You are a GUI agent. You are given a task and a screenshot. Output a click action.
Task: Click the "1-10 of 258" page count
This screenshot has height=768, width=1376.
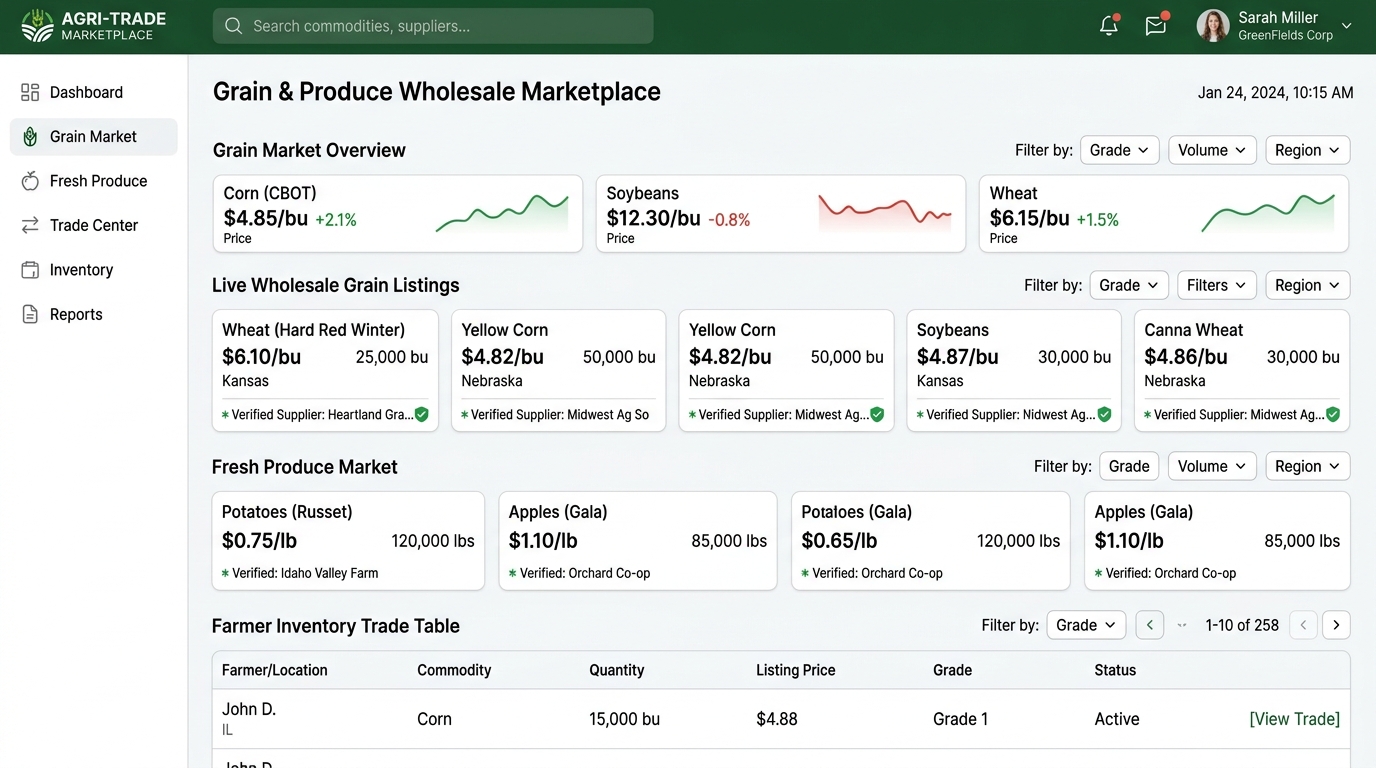click(x=1242, y=625)
